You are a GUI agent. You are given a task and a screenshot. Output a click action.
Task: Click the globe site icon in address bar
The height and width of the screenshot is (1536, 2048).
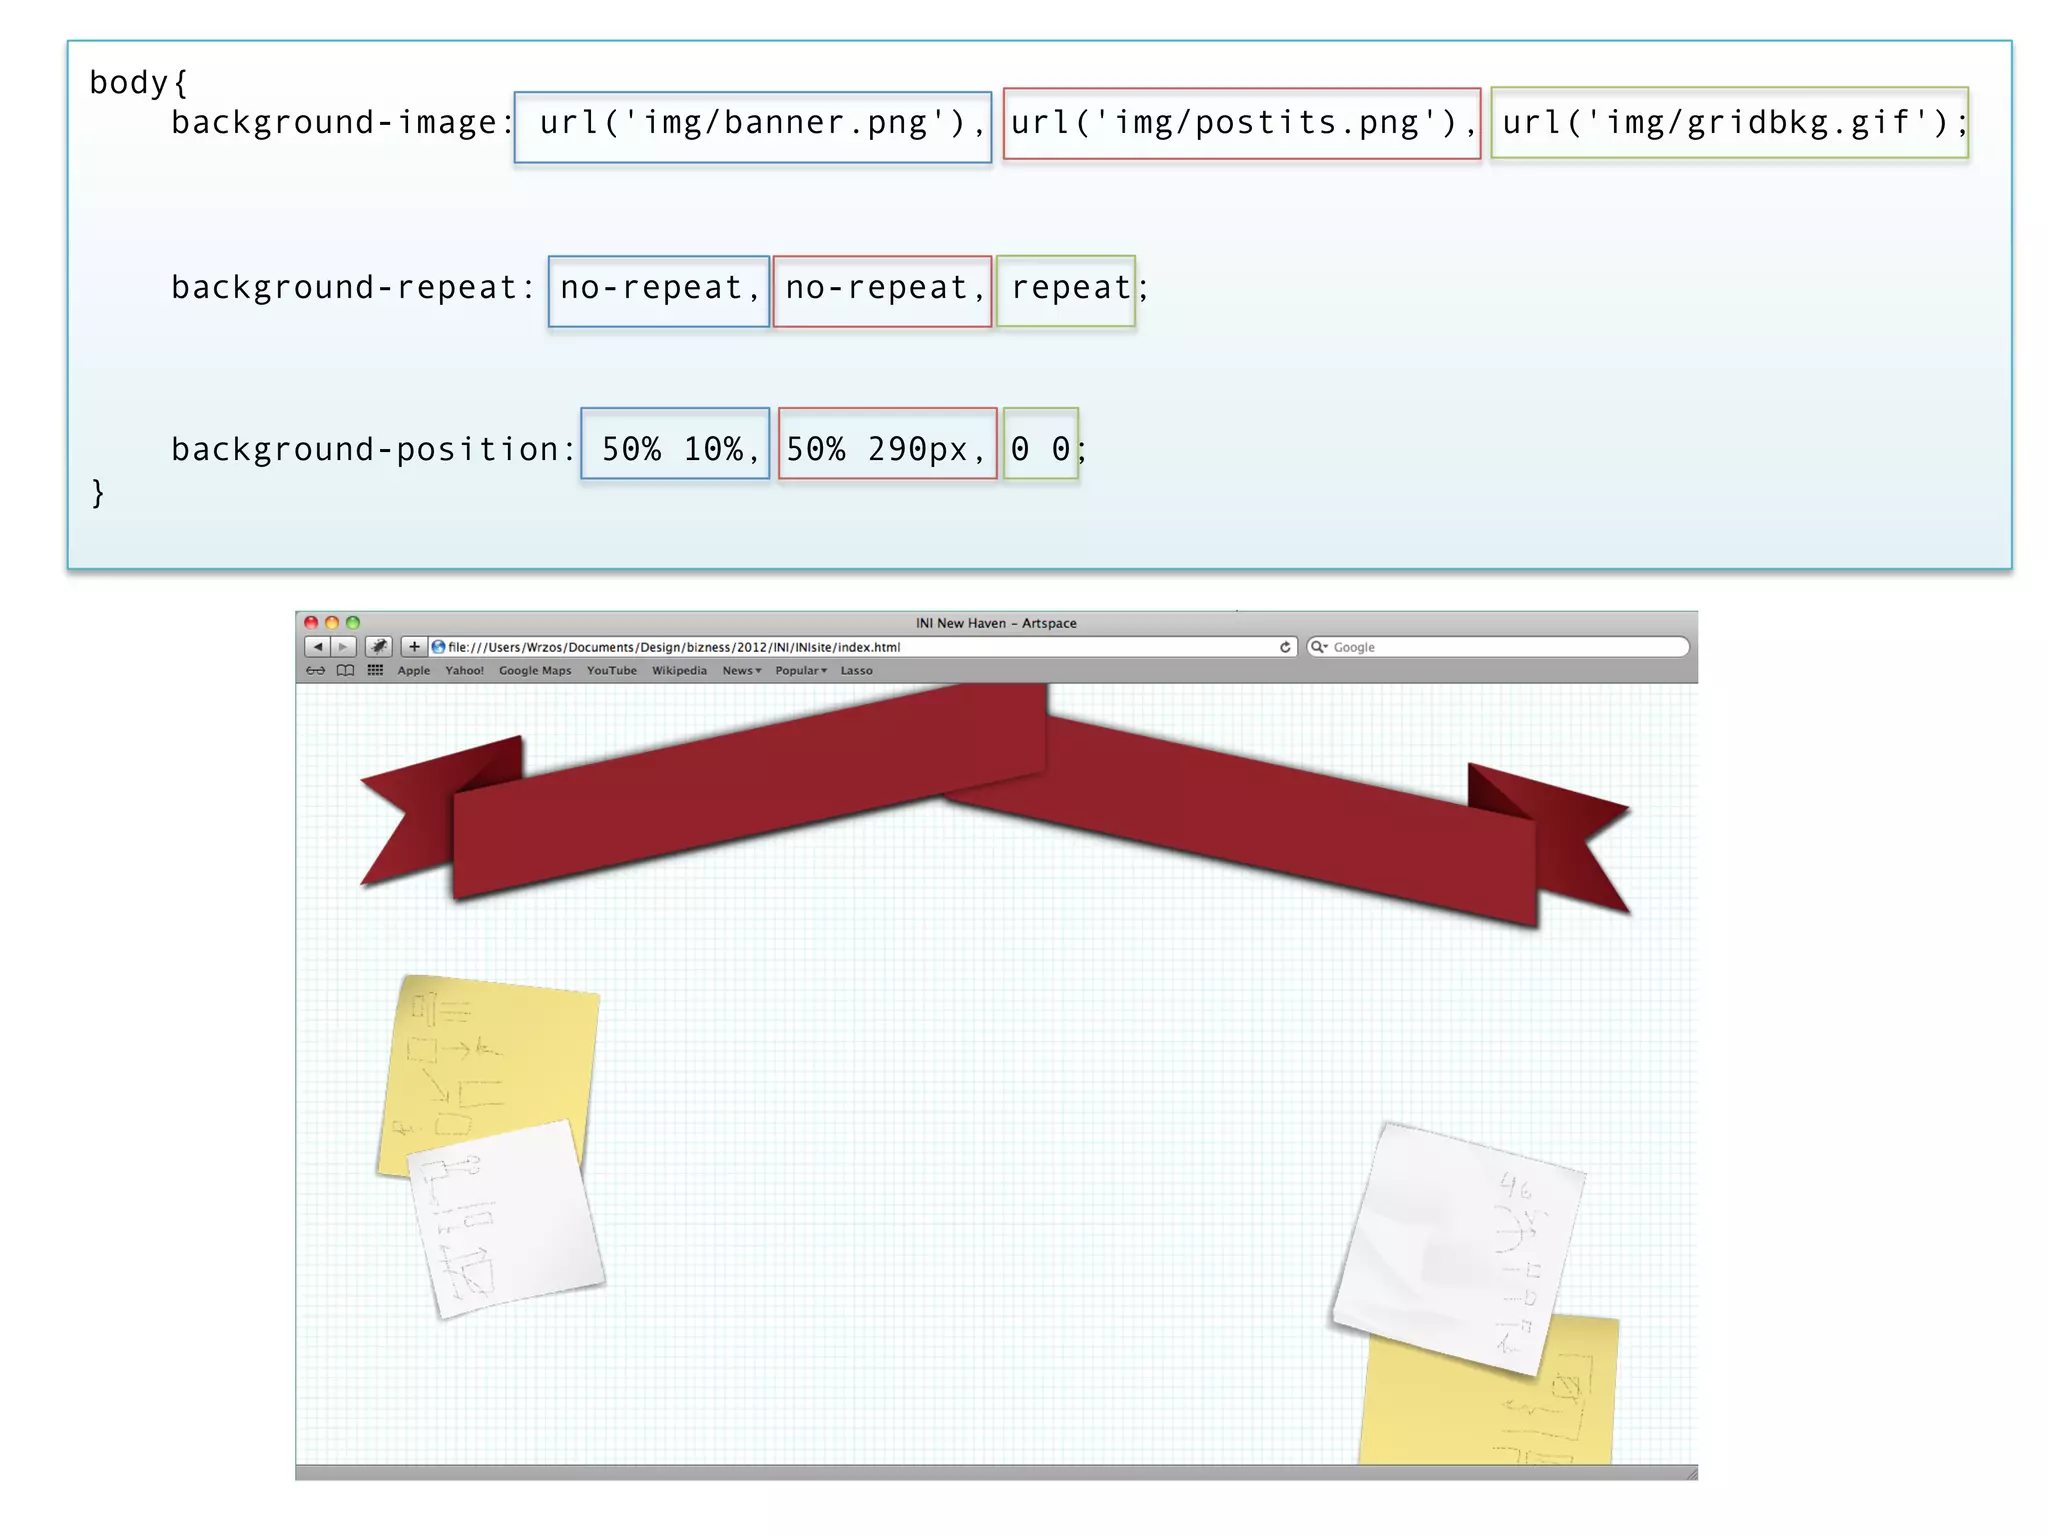coord(438,647)
